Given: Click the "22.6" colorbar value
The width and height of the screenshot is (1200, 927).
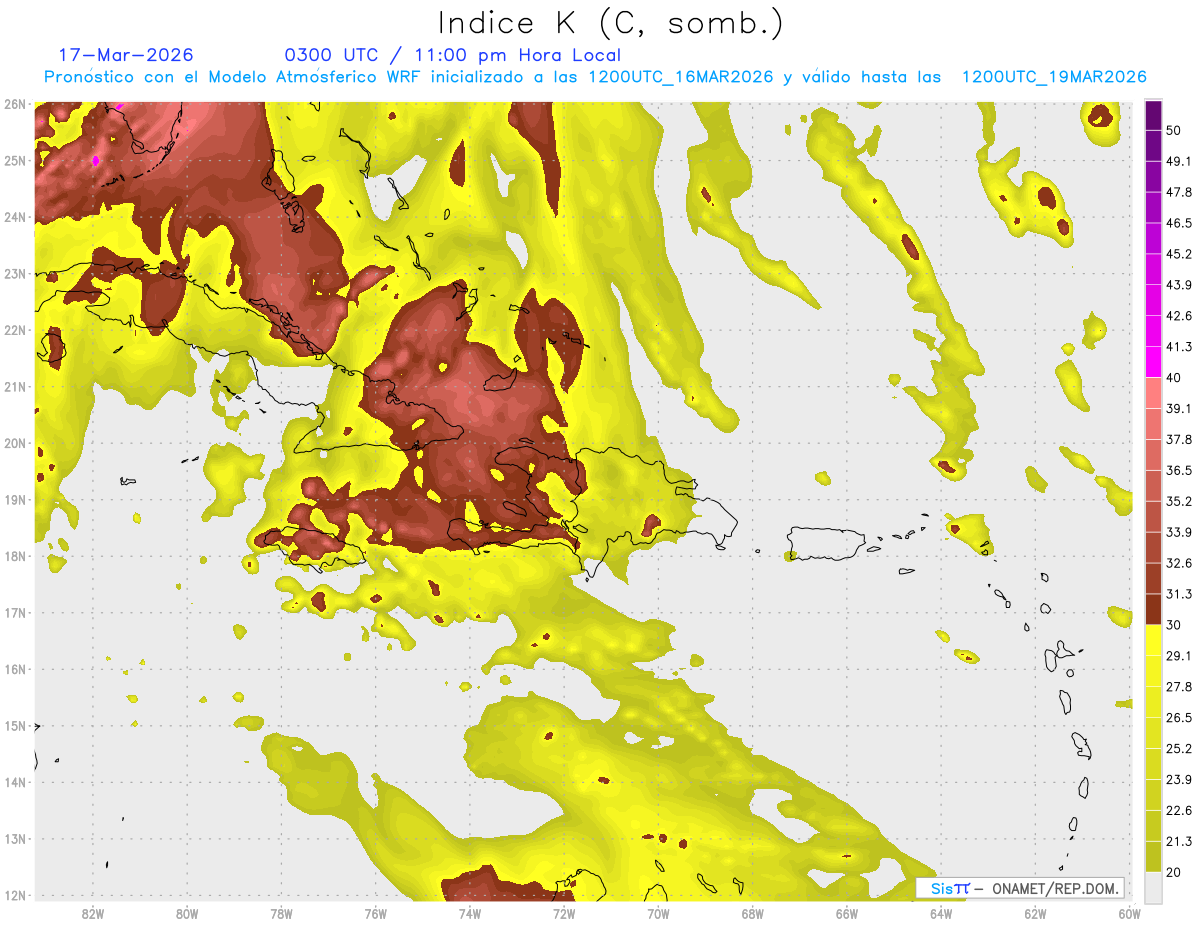Looking at the screenshot, I should (1180, 810).
